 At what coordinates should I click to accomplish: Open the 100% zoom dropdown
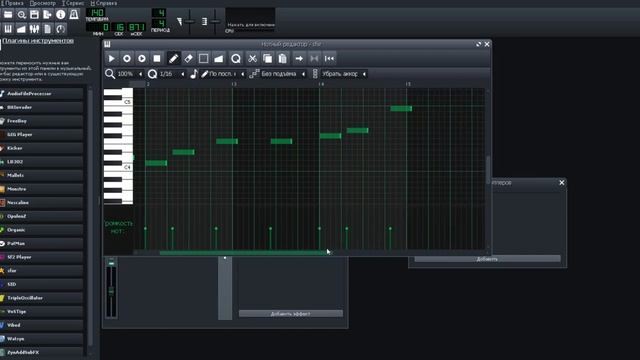[130, 74]
